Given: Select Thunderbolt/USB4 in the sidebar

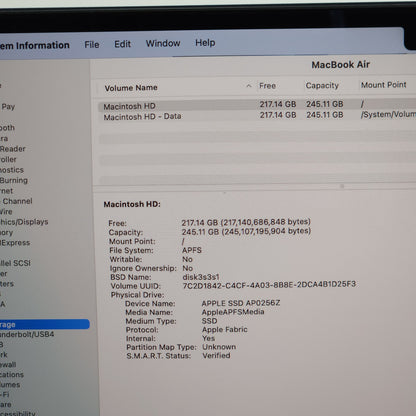Looking at the screenshot, I should (x=27, y=334).
